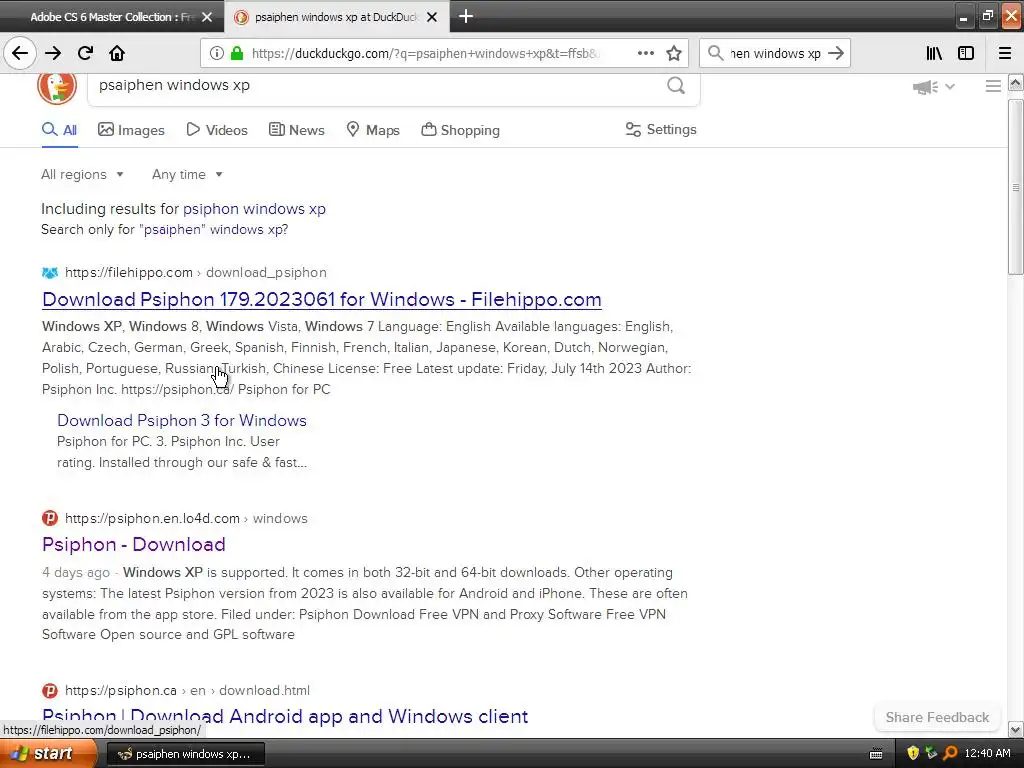The image size is (1024, 768).
Task: Open the on-screen keyboard tray icon
Action: (876, 754)
